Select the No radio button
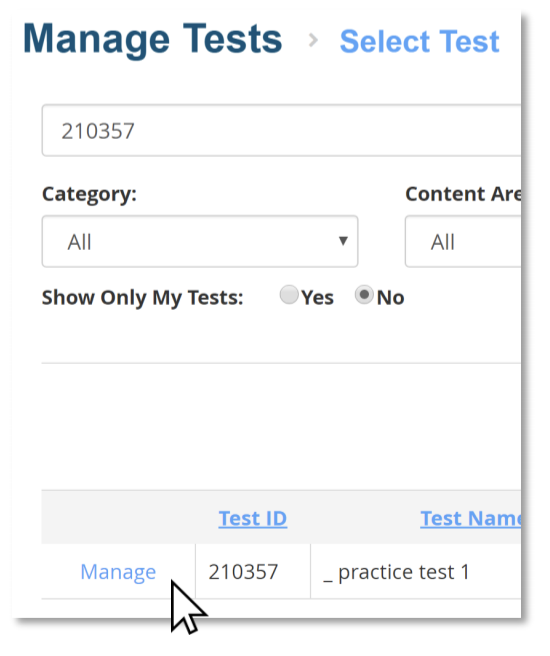Screen dimensions: 550x656 [364, 295]
